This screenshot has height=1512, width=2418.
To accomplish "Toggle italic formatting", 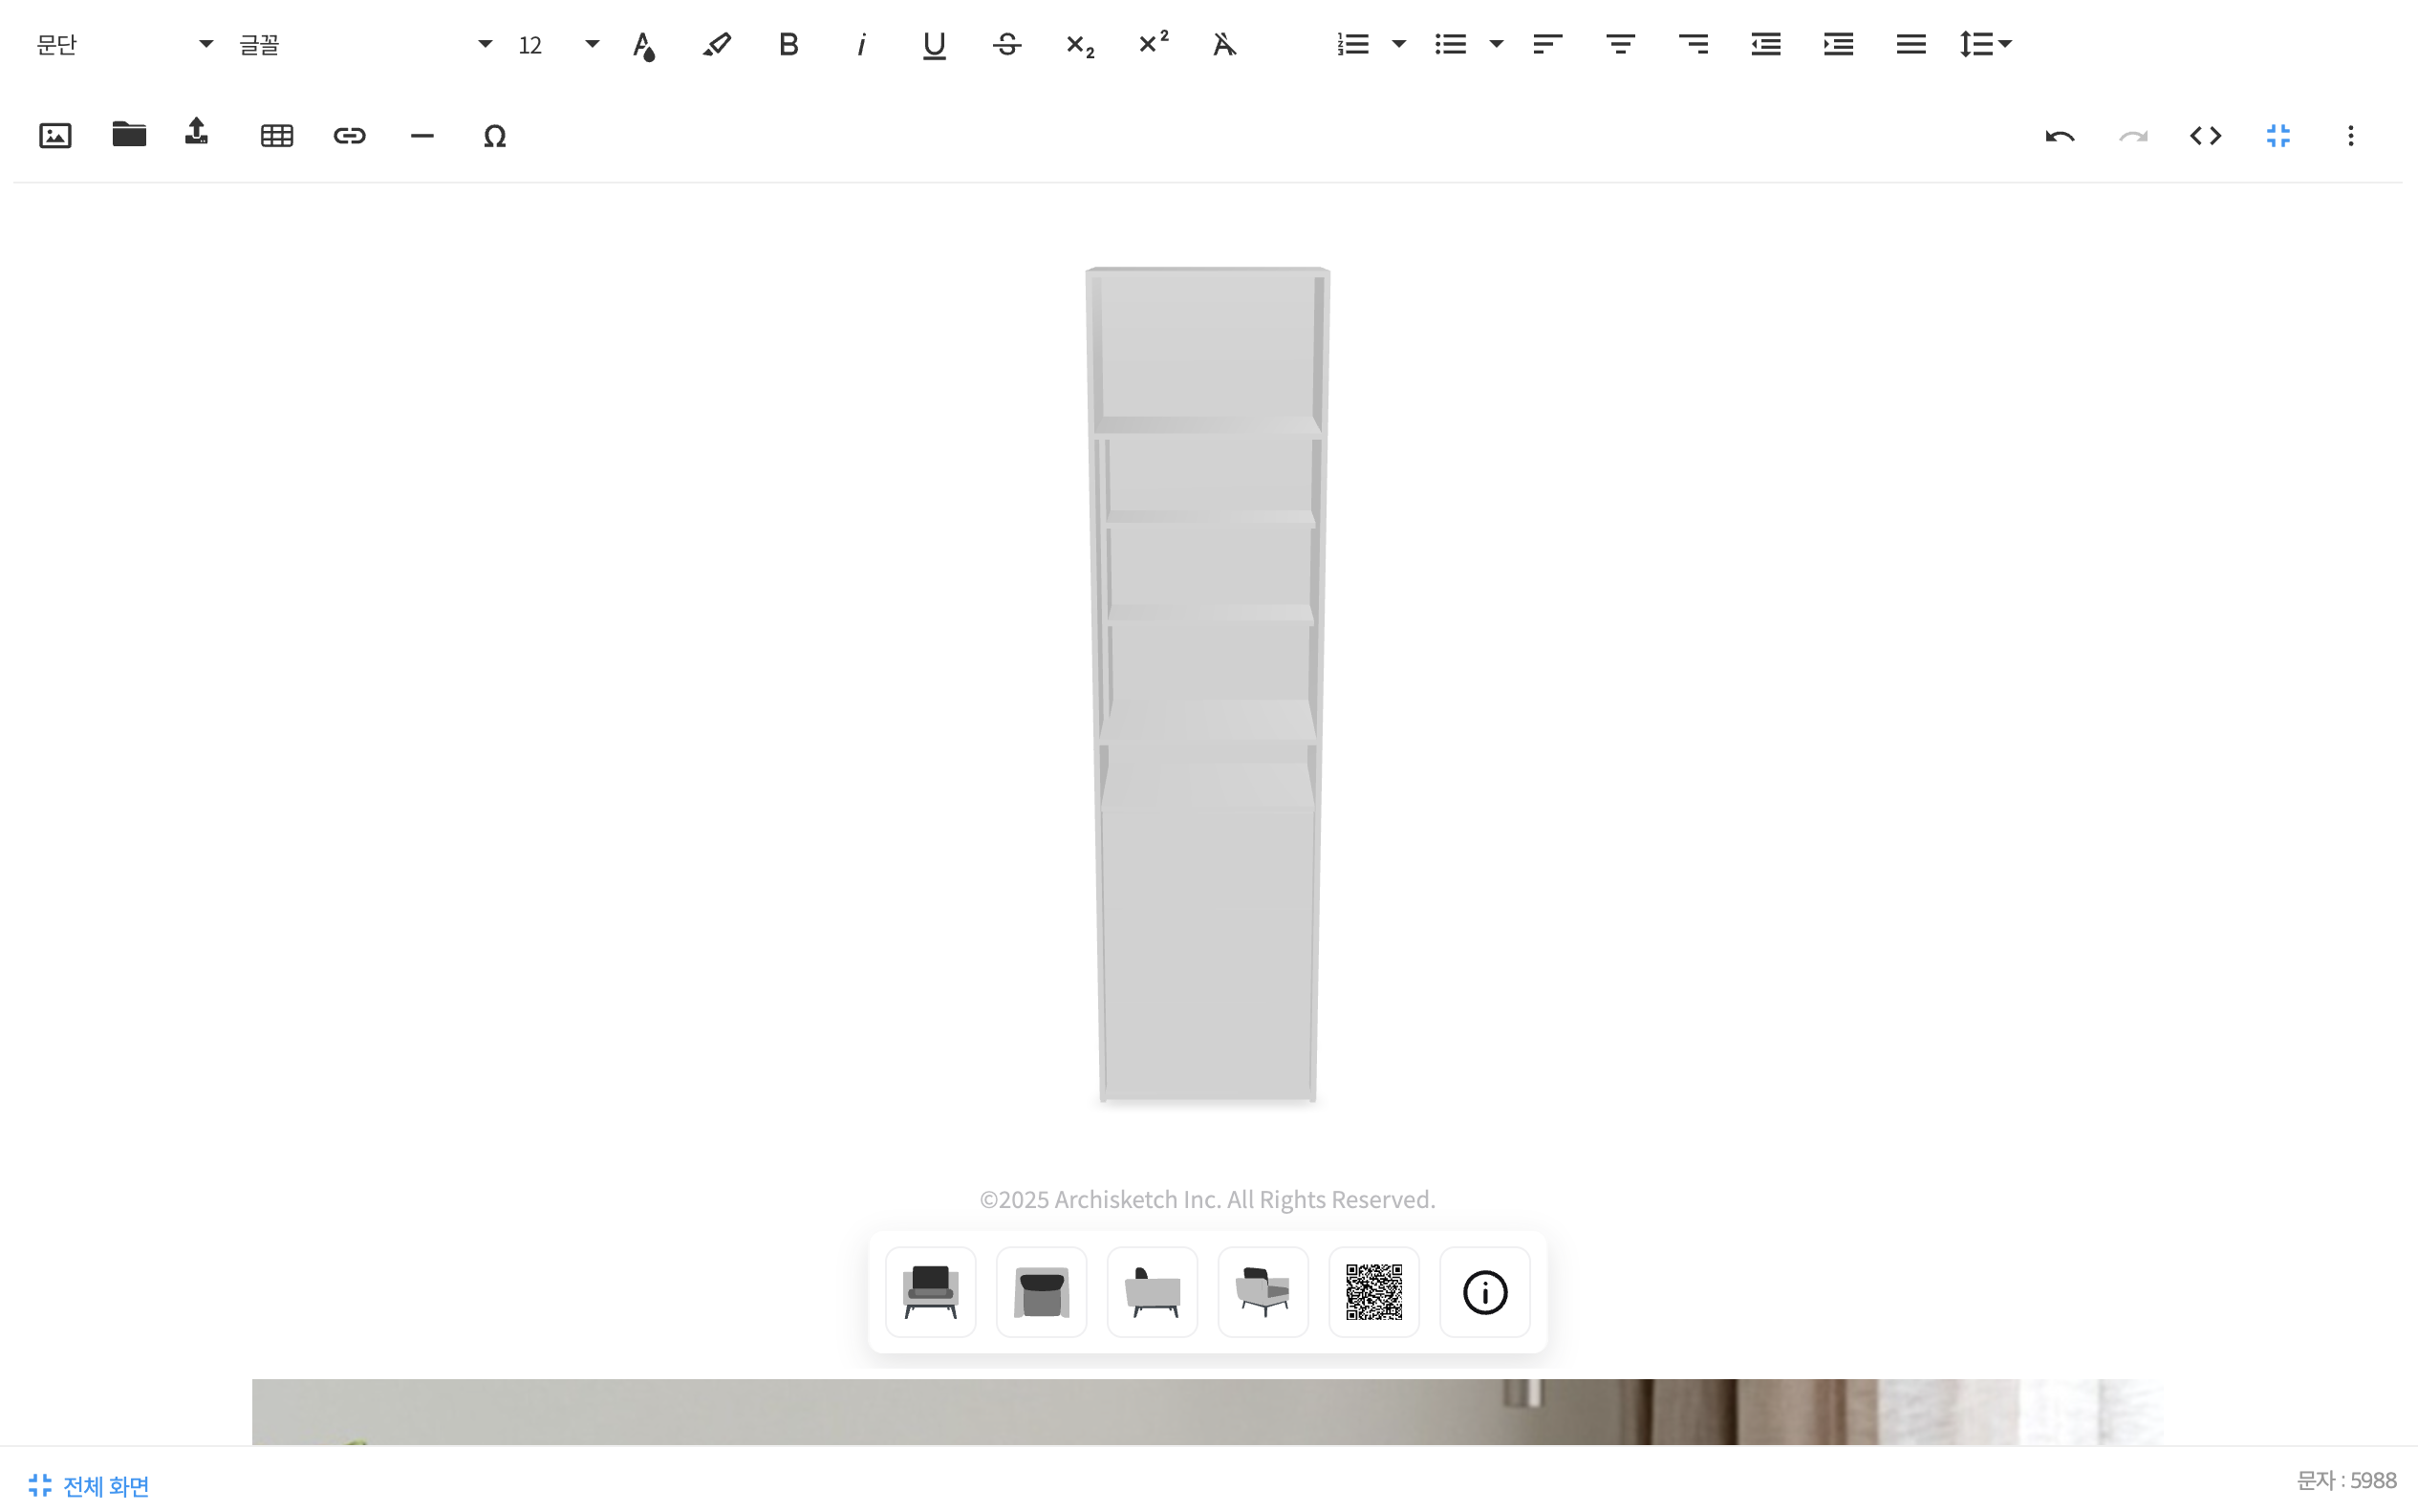I will (x=861, y=45).
